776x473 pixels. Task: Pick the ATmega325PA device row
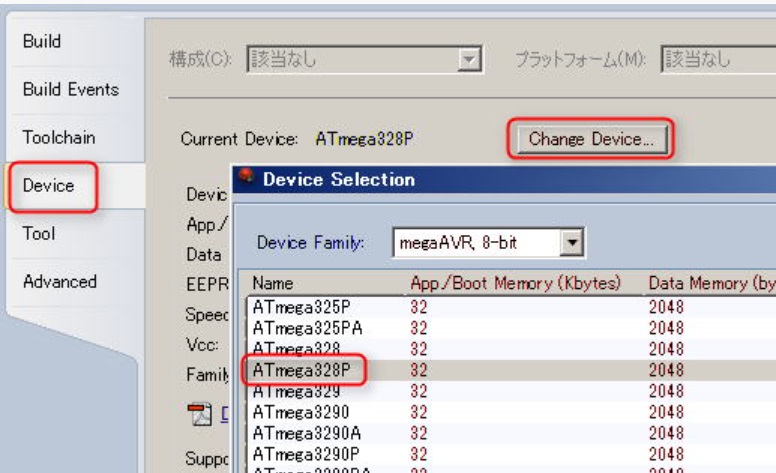302,328
